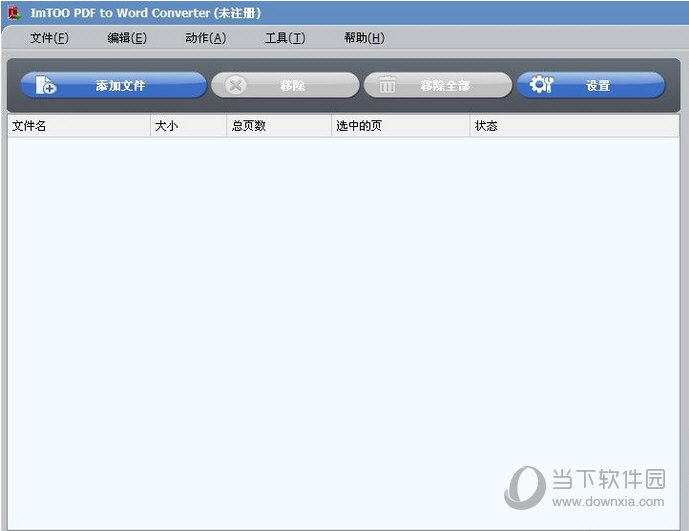The width and height of the screenshot is (689, 531).
Task: Open the 工具(T) menu
Action: point(285,38)
